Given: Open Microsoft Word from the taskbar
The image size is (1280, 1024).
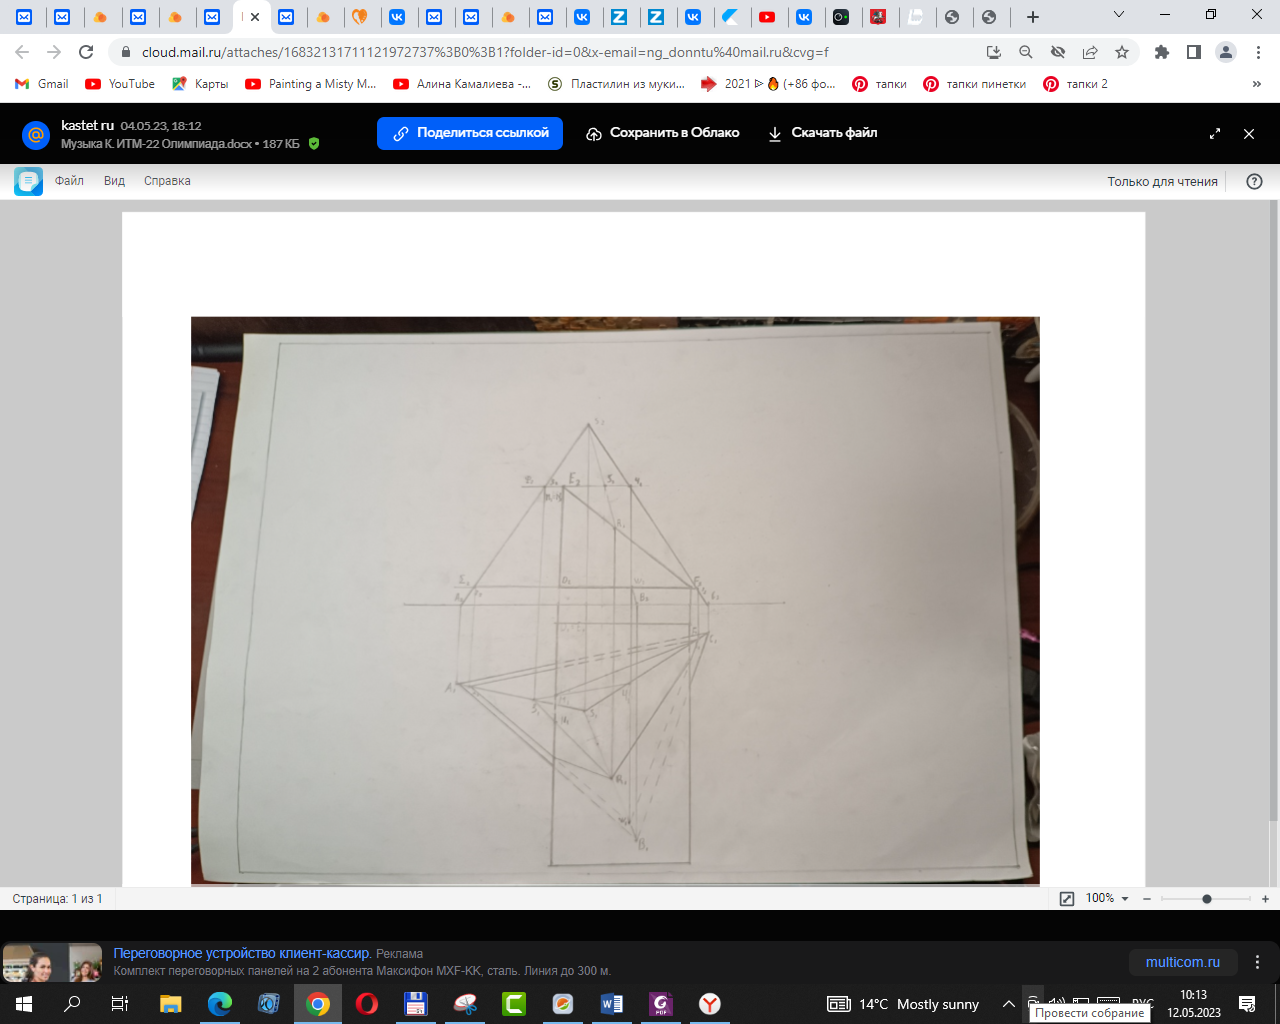Looking at the screenshot, I should pyautogui.click(x=612, y=1004).
